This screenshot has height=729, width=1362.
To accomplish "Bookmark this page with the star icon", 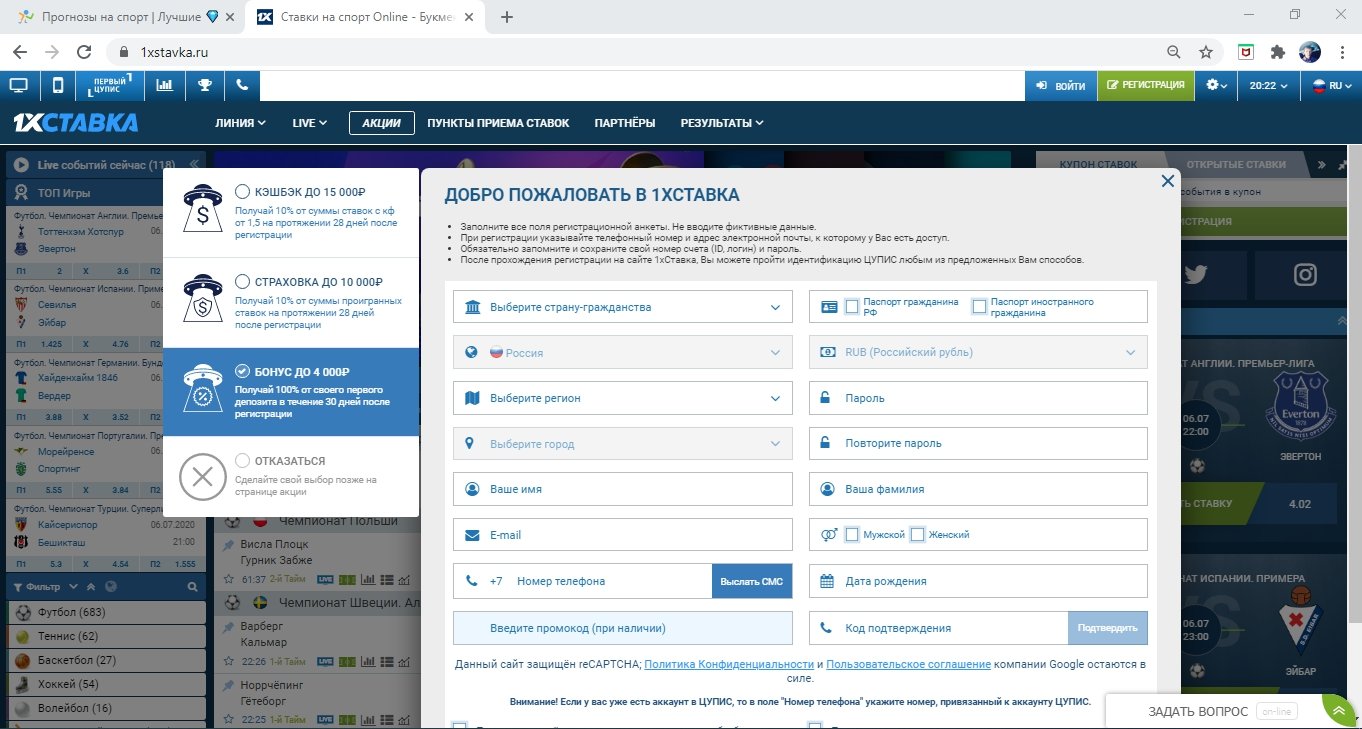I will 1206,52.
